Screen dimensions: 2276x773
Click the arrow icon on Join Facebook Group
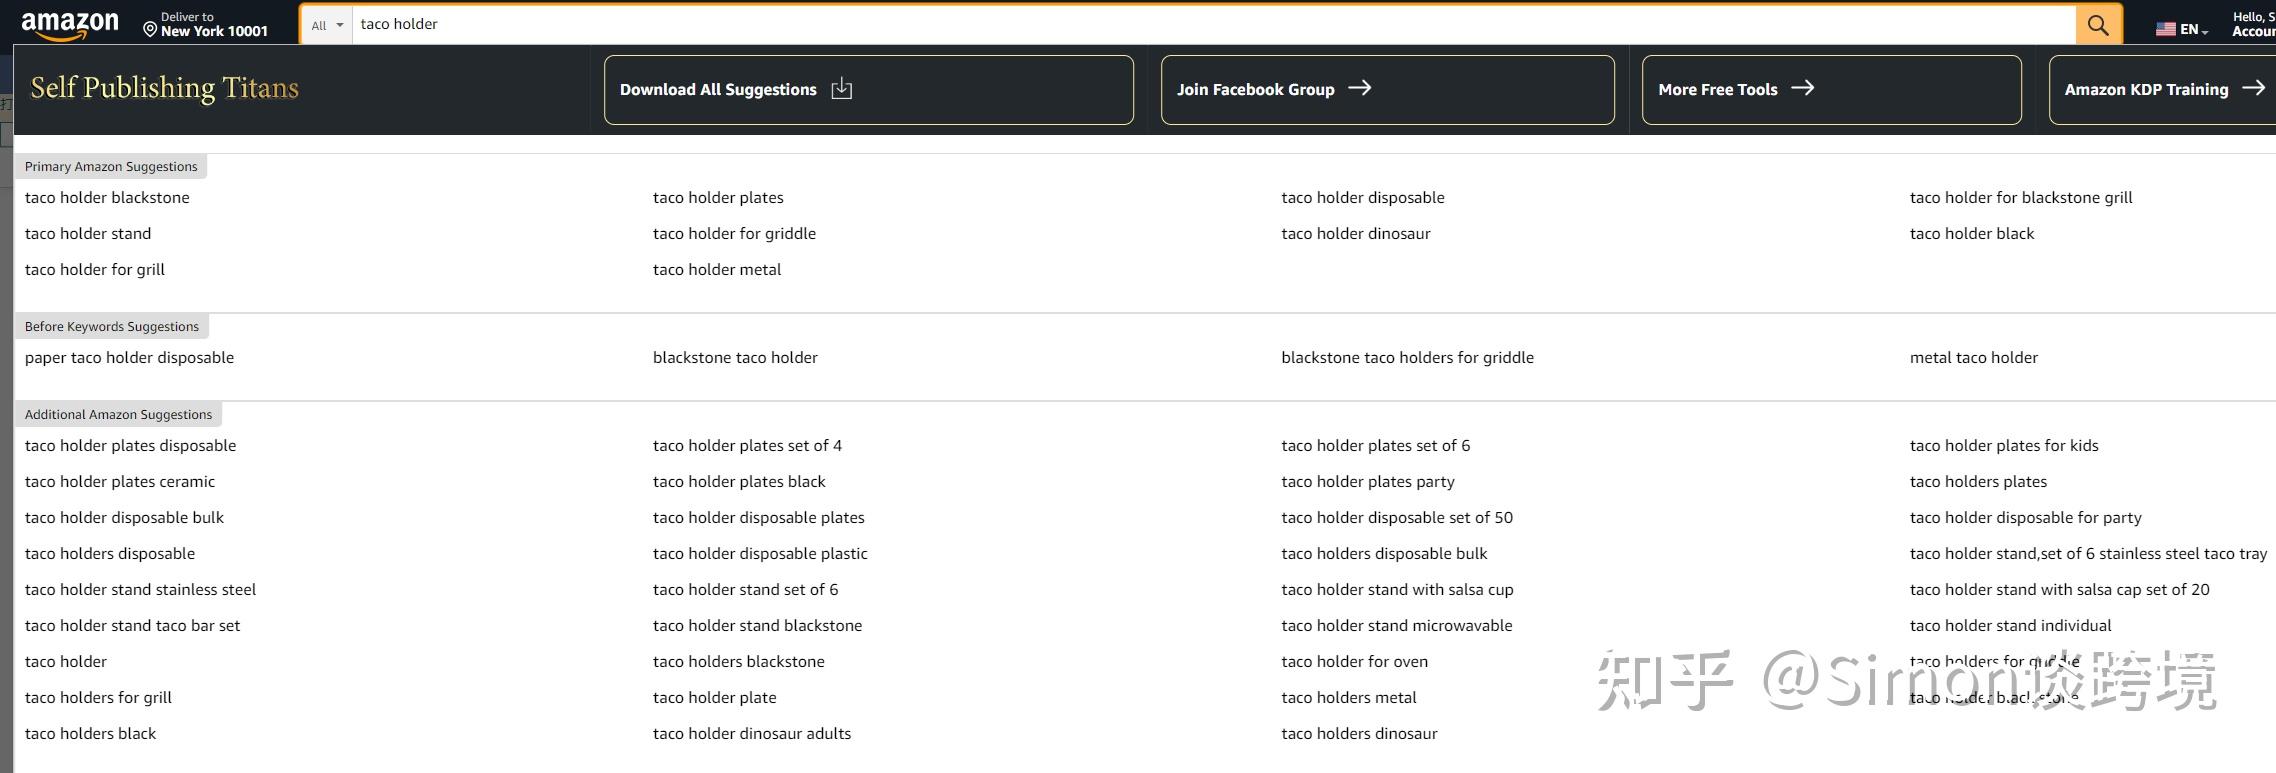(1359, 88)
